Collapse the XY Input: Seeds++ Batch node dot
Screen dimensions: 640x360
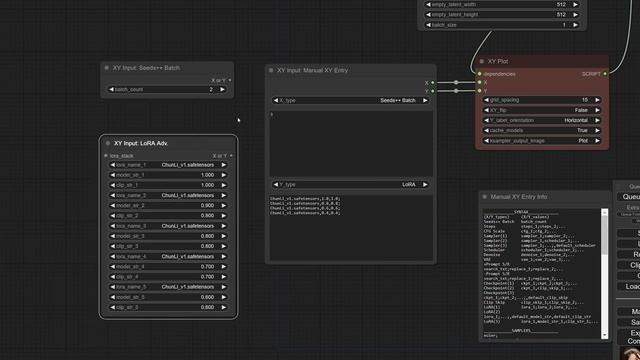pos(107,68)
